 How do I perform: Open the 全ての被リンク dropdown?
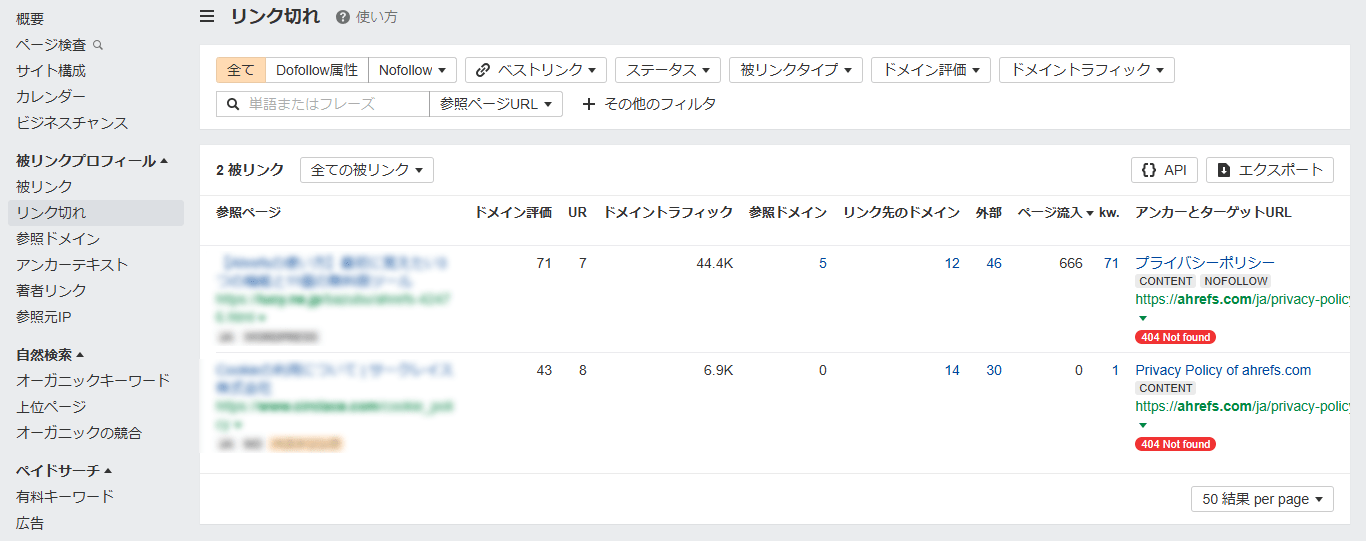pyautogui.click(x=367, y=170)
